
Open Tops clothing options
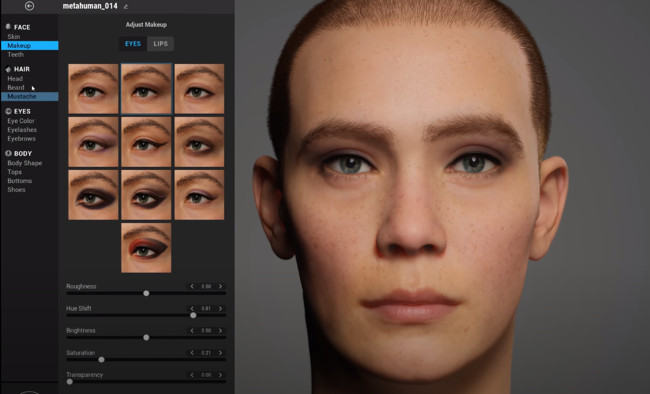[x=15, y=172]
